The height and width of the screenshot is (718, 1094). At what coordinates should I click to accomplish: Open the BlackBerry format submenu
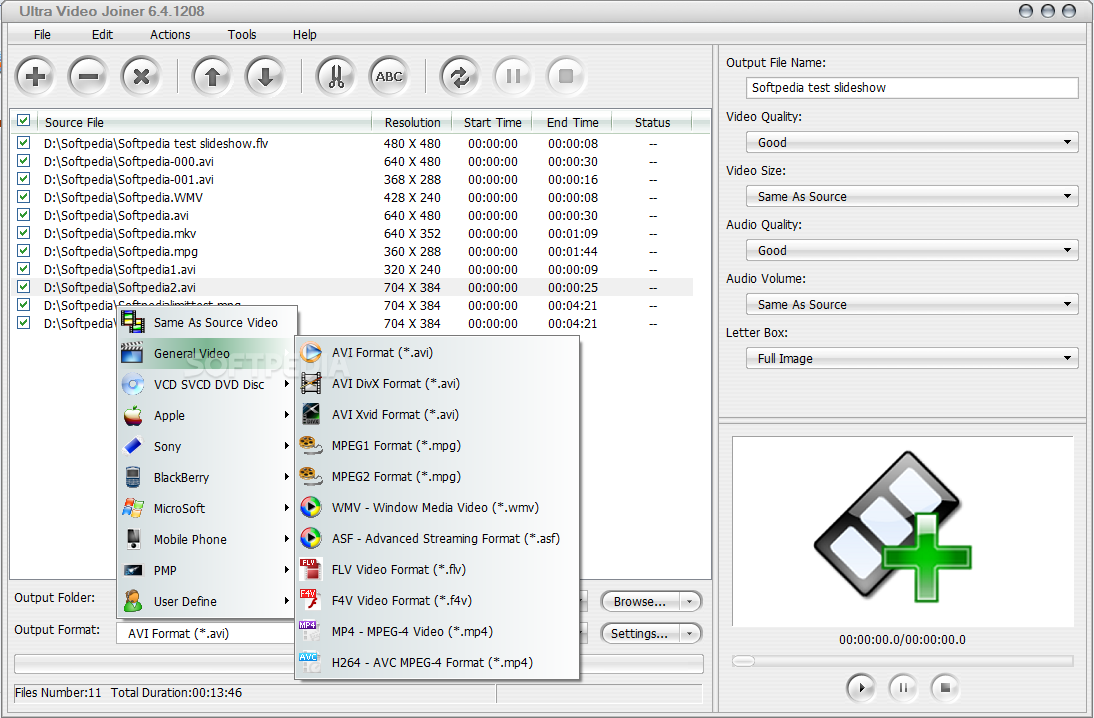click(207, 477)
